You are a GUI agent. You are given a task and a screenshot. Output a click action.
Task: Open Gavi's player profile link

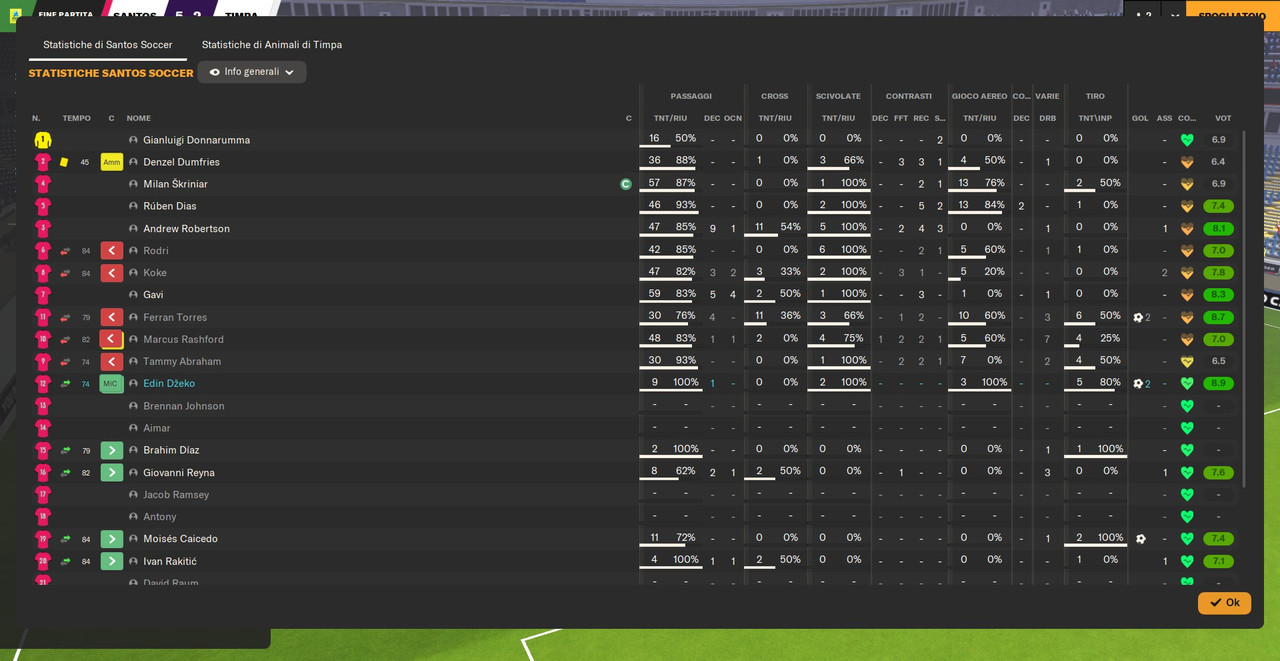click(153, 295)
